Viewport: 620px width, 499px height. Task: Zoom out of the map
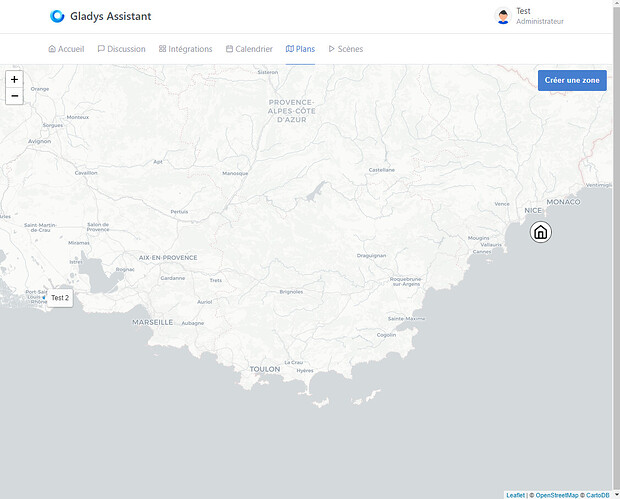(14, 96)
